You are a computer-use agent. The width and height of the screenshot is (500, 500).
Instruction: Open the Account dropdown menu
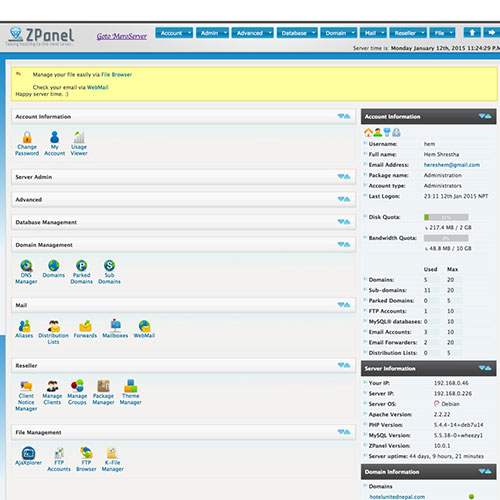point(174,33)
